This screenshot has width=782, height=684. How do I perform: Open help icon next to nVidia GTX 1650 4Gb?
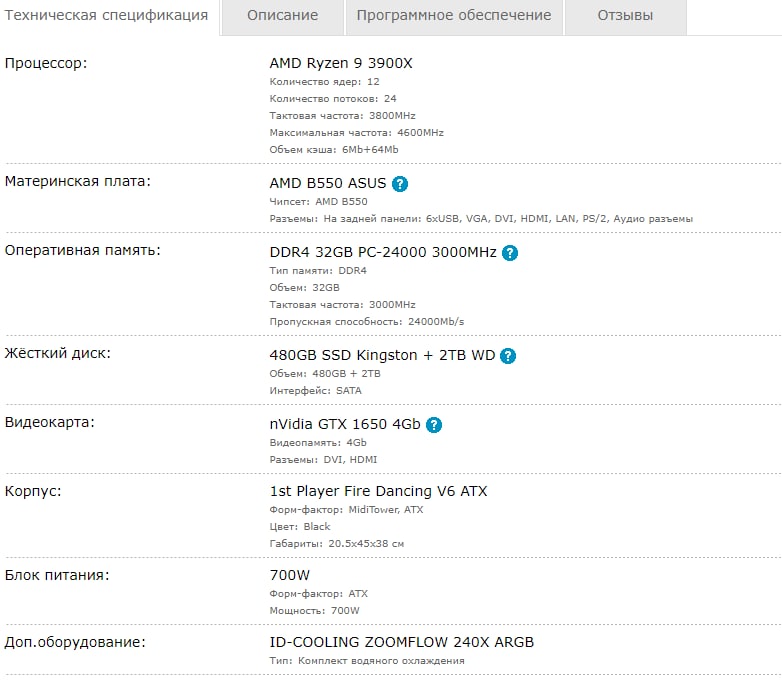(434, 425)
